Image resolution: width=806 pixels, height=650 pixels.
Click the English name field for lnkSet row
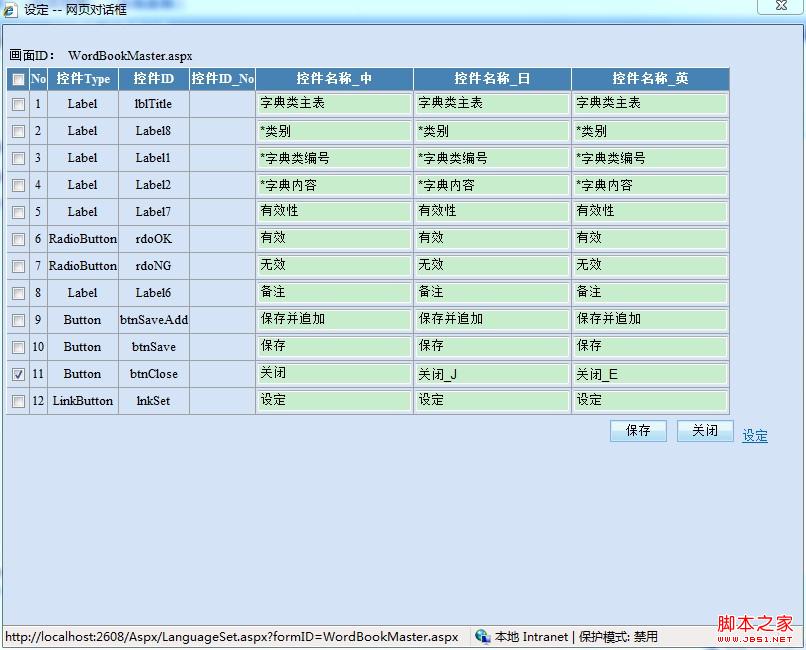pyautogui.click(x=650, y=401)
